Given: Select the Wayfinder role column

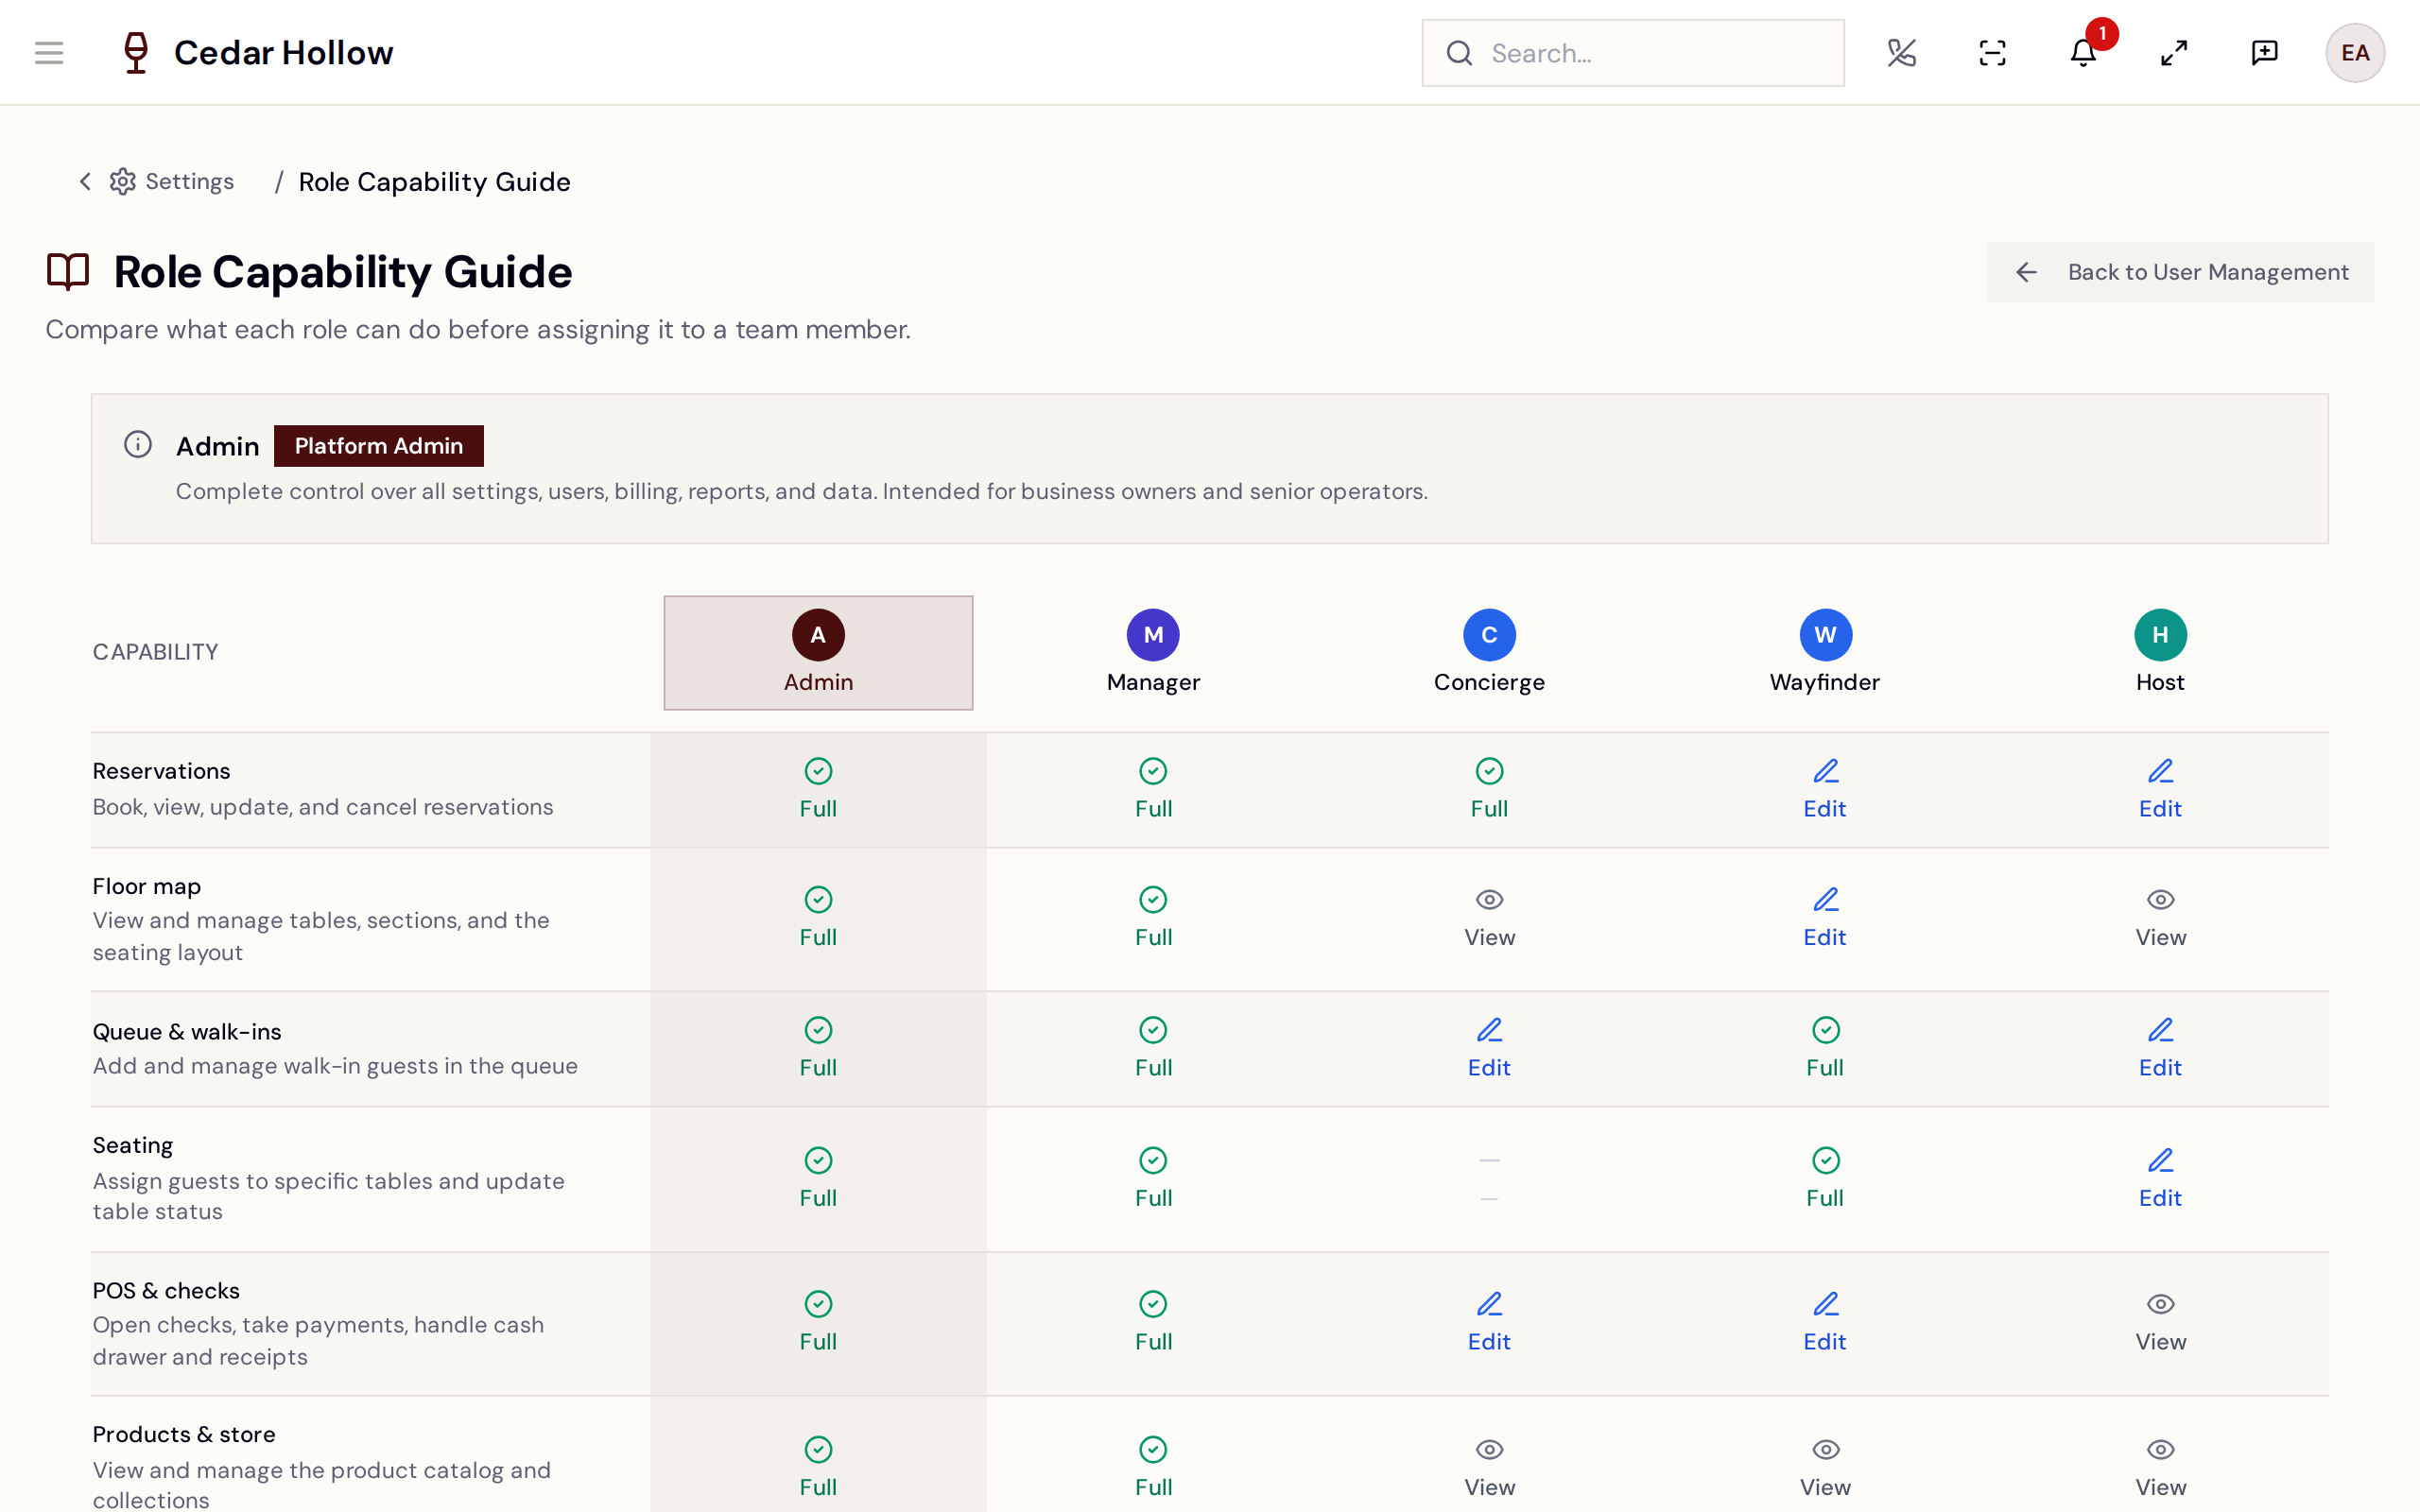Looking at the screenshot, I should click(x=1825, y=653).
